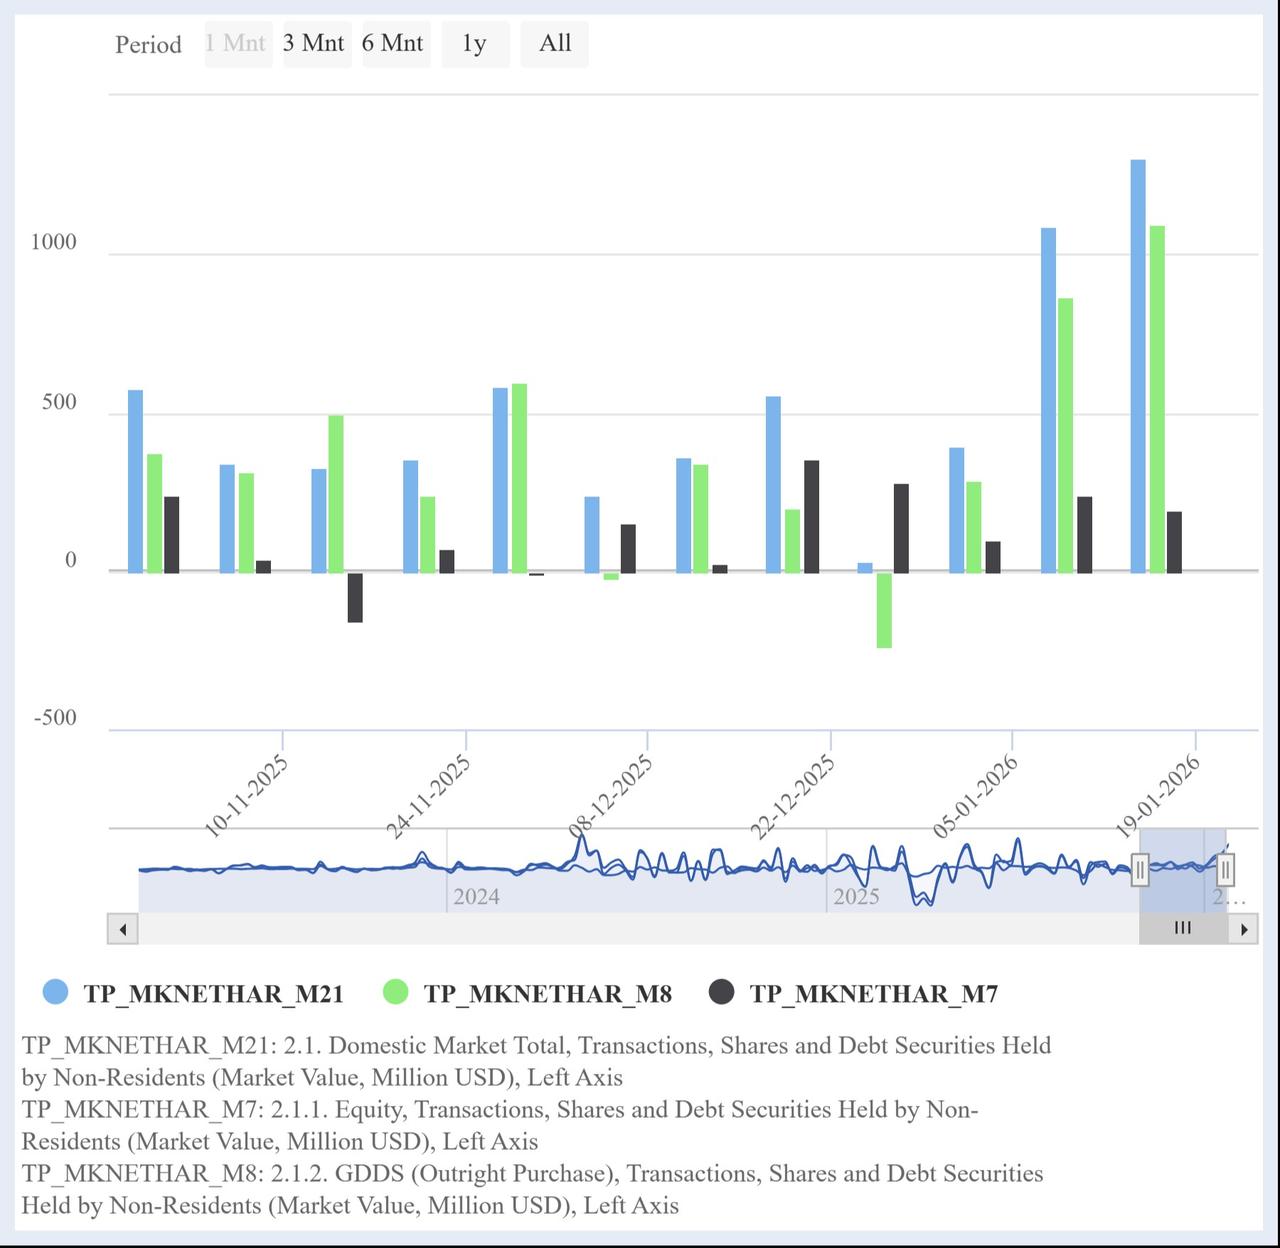Click the scrollbar thumb grip
The width and height of the screenshot is (1280, 1248).
click(1183, 928)
